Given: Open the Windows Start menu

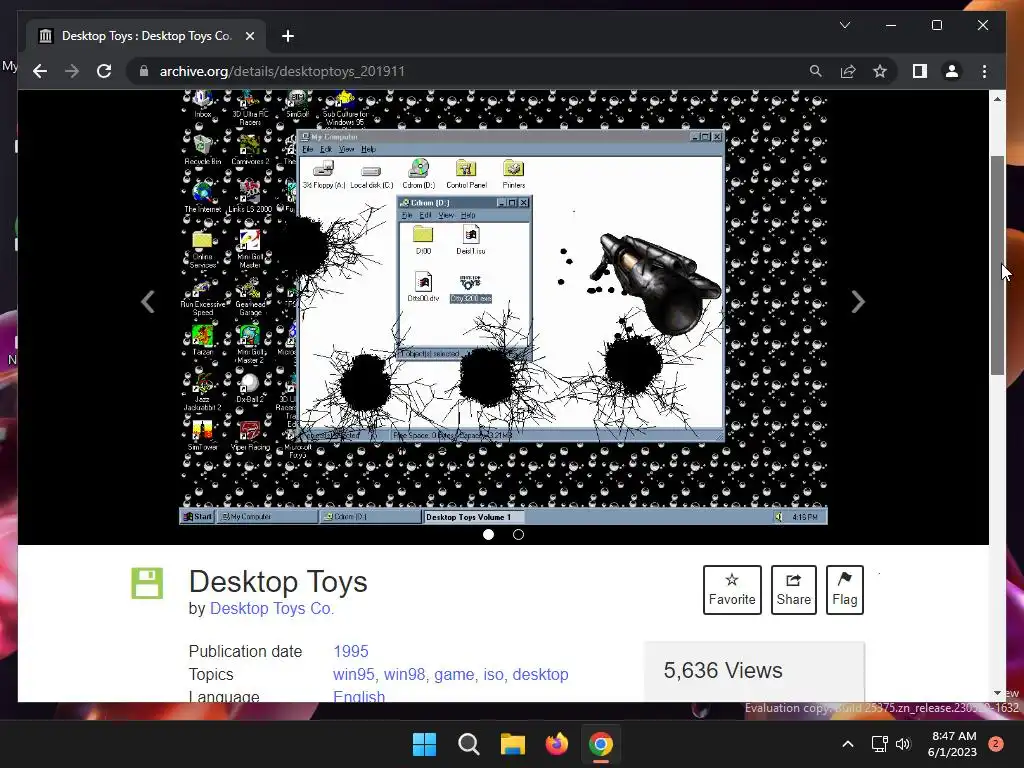Looking at the screenshot, I should pos(424,744).
